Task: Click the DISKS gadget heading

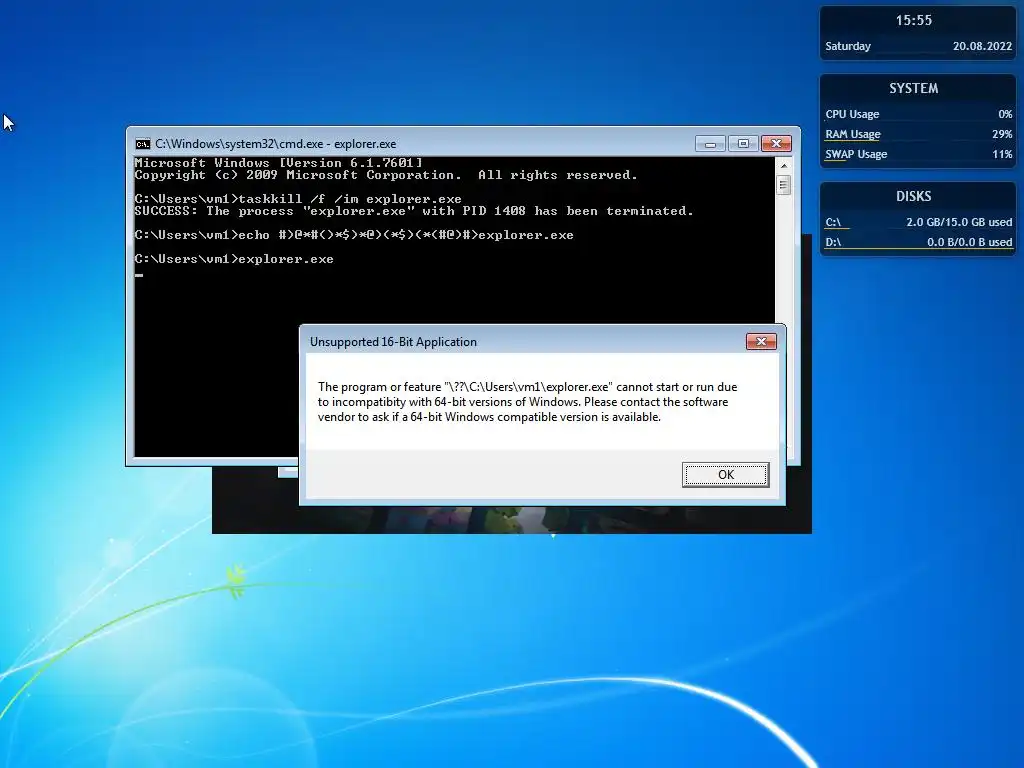Action: click(914, 196)
